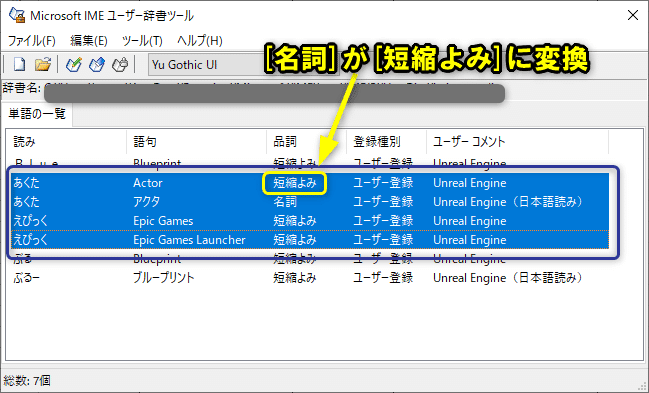Screen dimensions: 649x393
Task: Close the Microsoft IME dictionary tool window
Action: 632,15
